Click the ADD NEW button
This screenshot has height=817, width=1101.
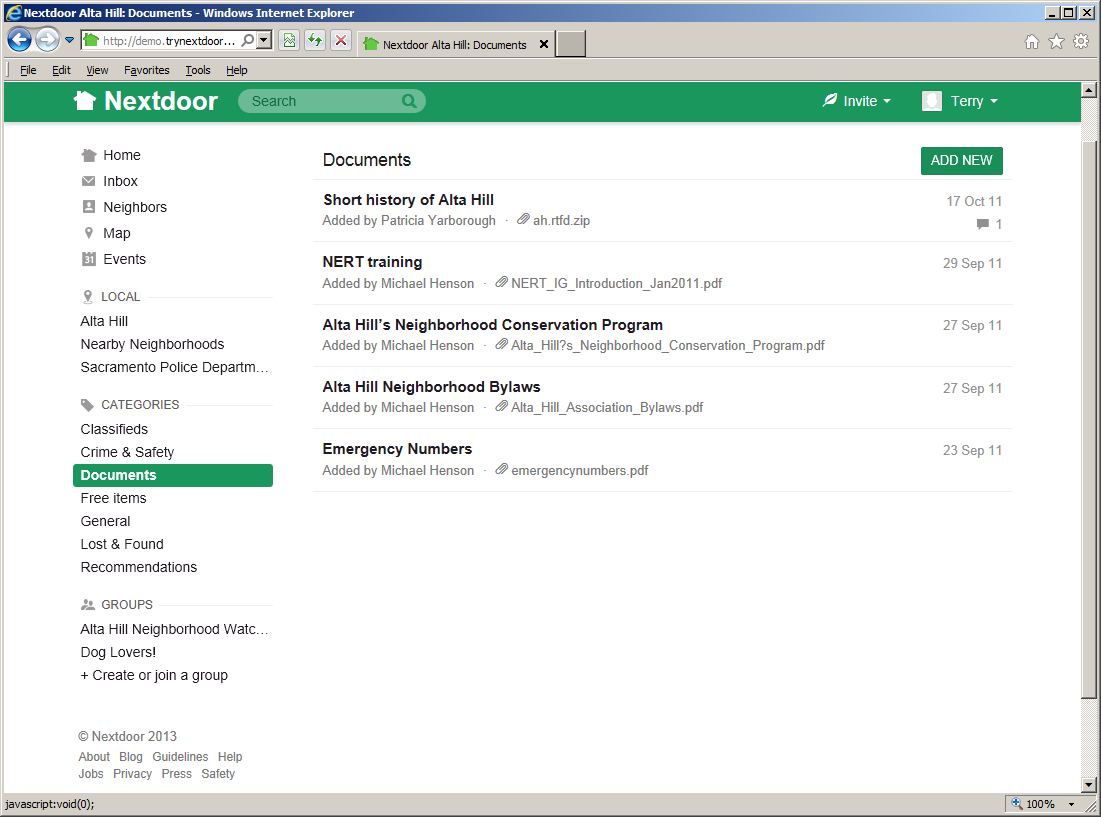point(961,160)
